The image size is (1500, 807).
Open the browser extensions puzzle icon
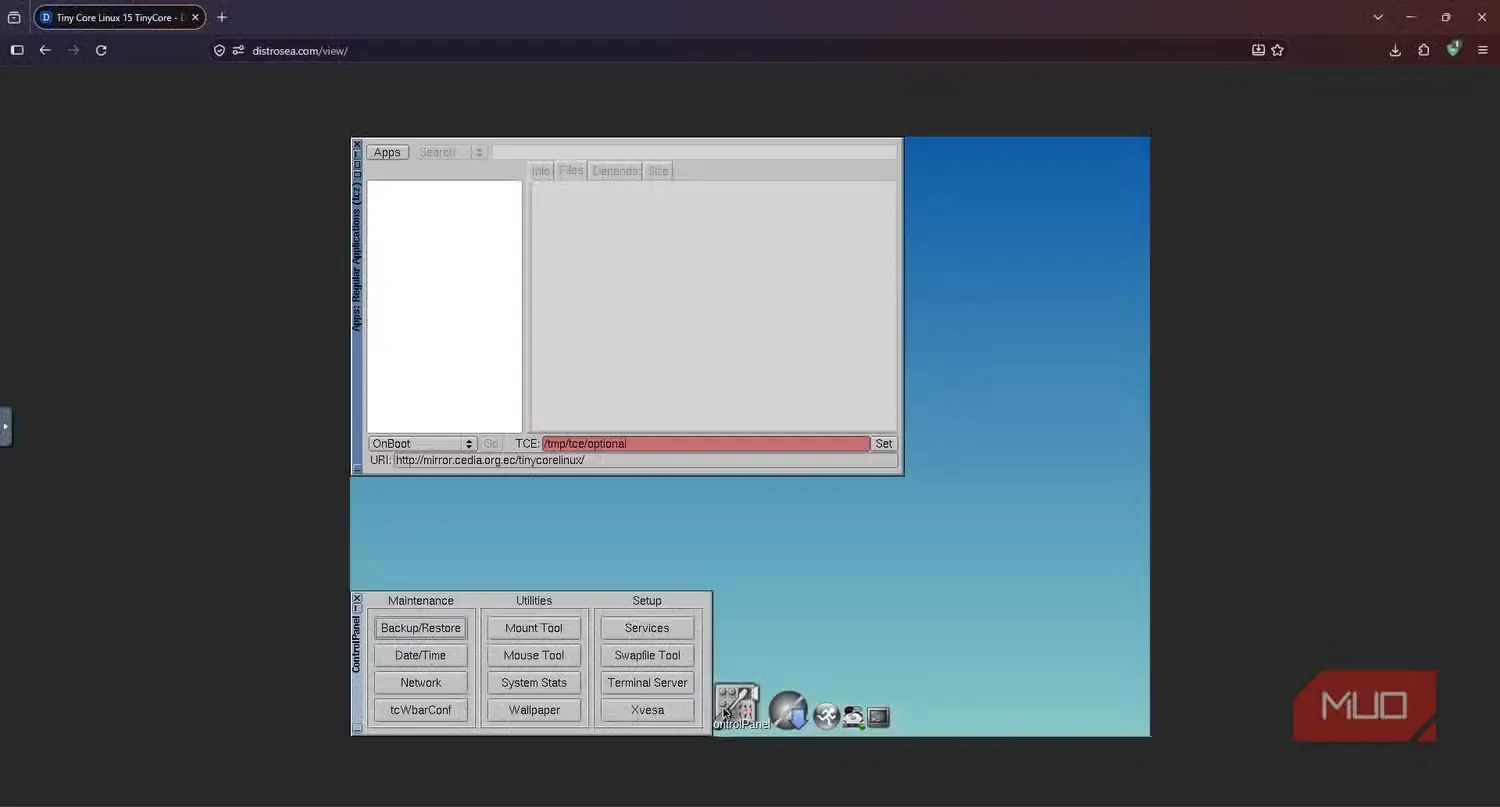[1424, 50]
